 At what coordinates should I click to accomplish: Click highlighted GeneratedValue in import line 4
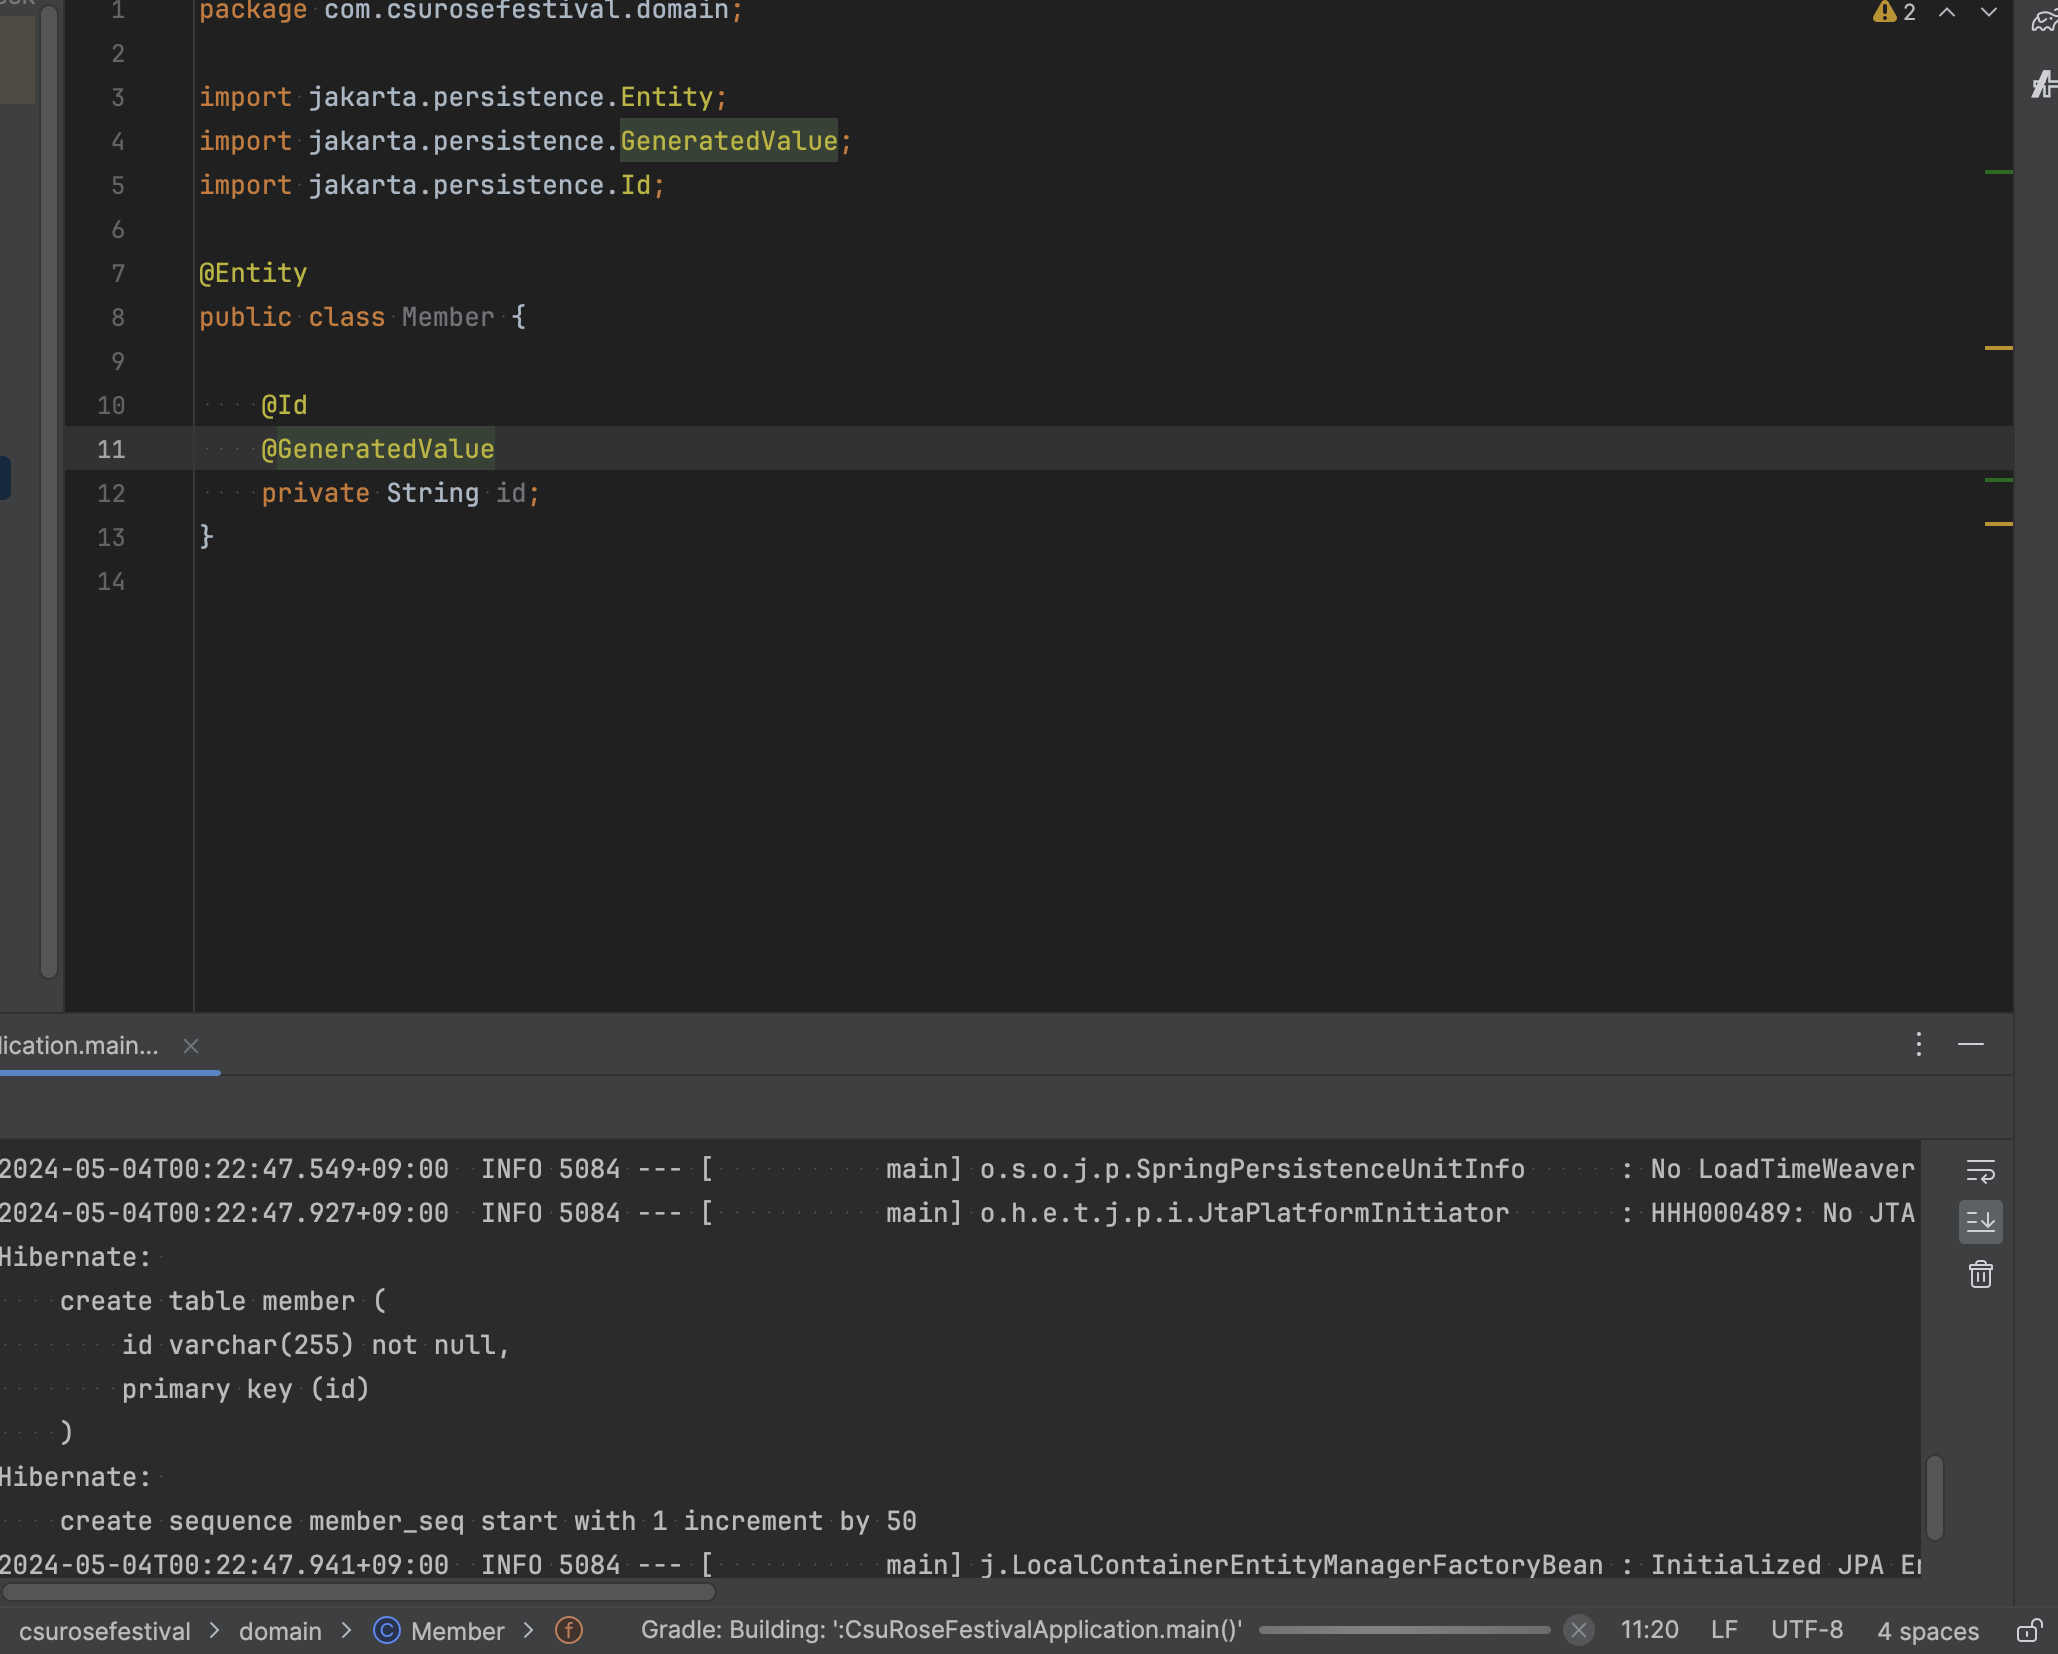[x=728, y=141]
